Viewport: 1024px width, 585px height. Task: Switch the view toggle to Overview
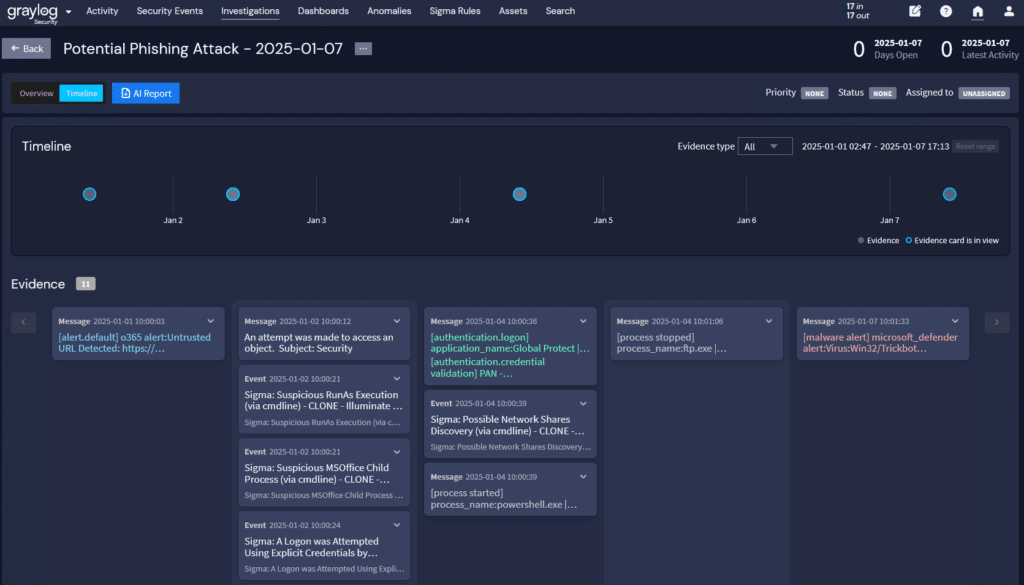[35, 92]
